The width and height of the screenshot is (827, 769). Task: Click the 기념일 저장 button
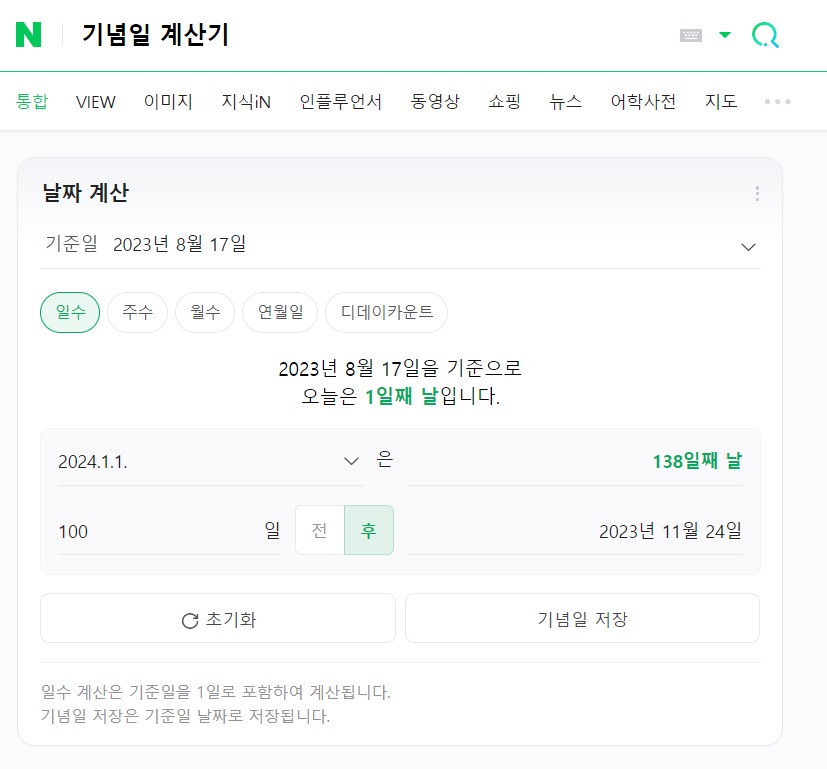581,618
